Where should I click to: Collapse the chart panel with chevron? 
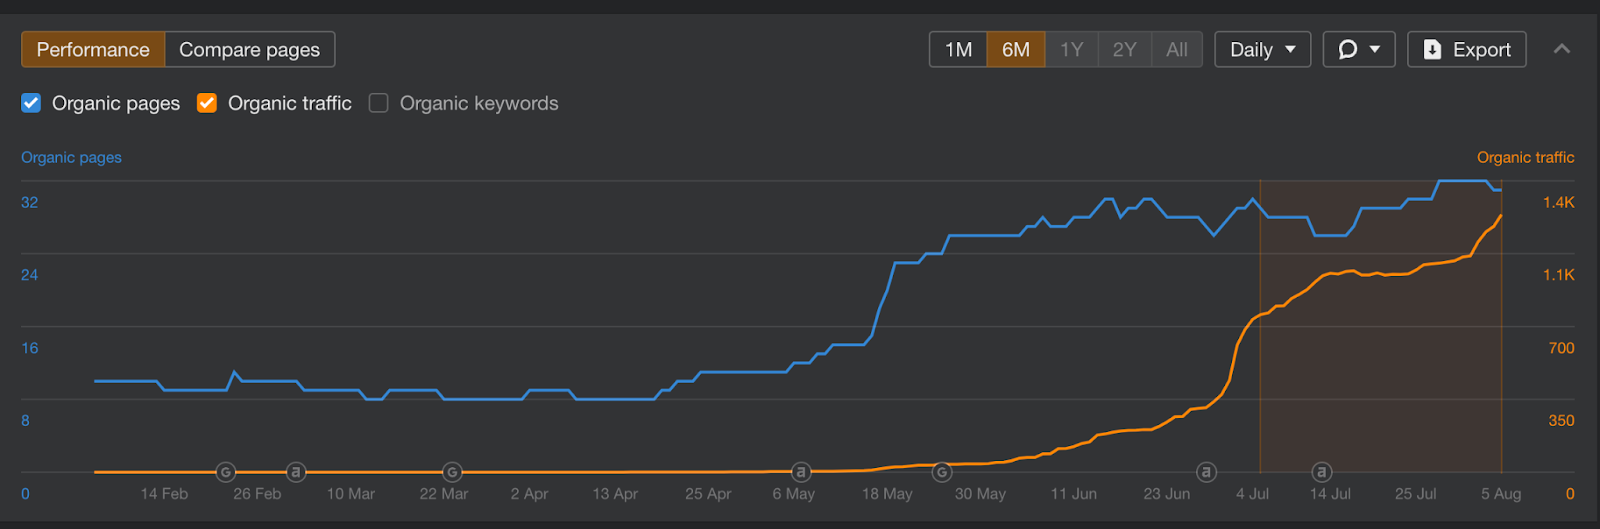pyautogui.click(x=1561, y=49)
